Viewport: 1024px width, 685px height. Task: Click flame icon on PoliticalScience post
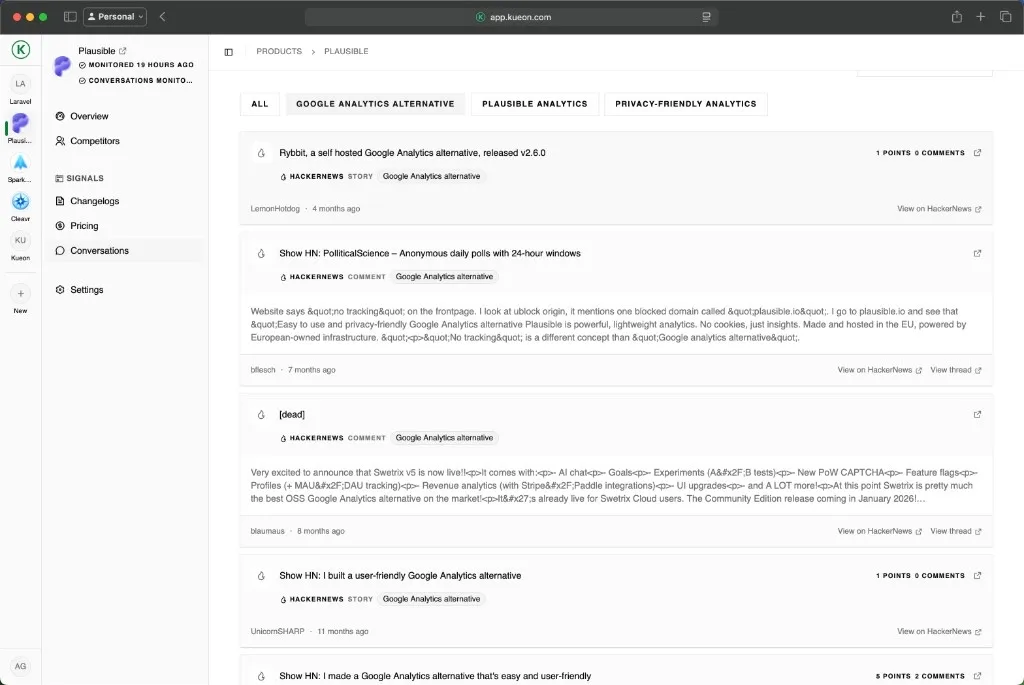coord(261,253)
